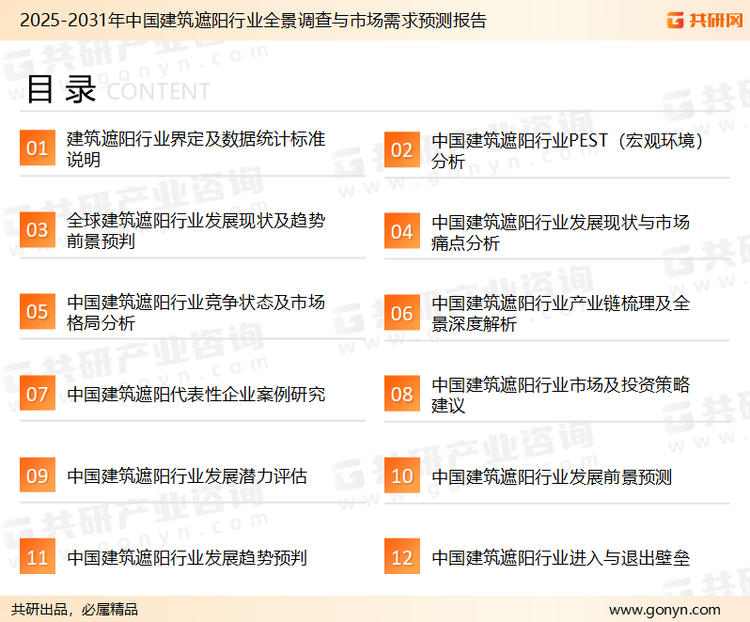This screenshot has width=750, height=622.
Task: Open chapter 建筑遮阳行业界定及数据统计标准说明
Action: (x=196, y=149)
